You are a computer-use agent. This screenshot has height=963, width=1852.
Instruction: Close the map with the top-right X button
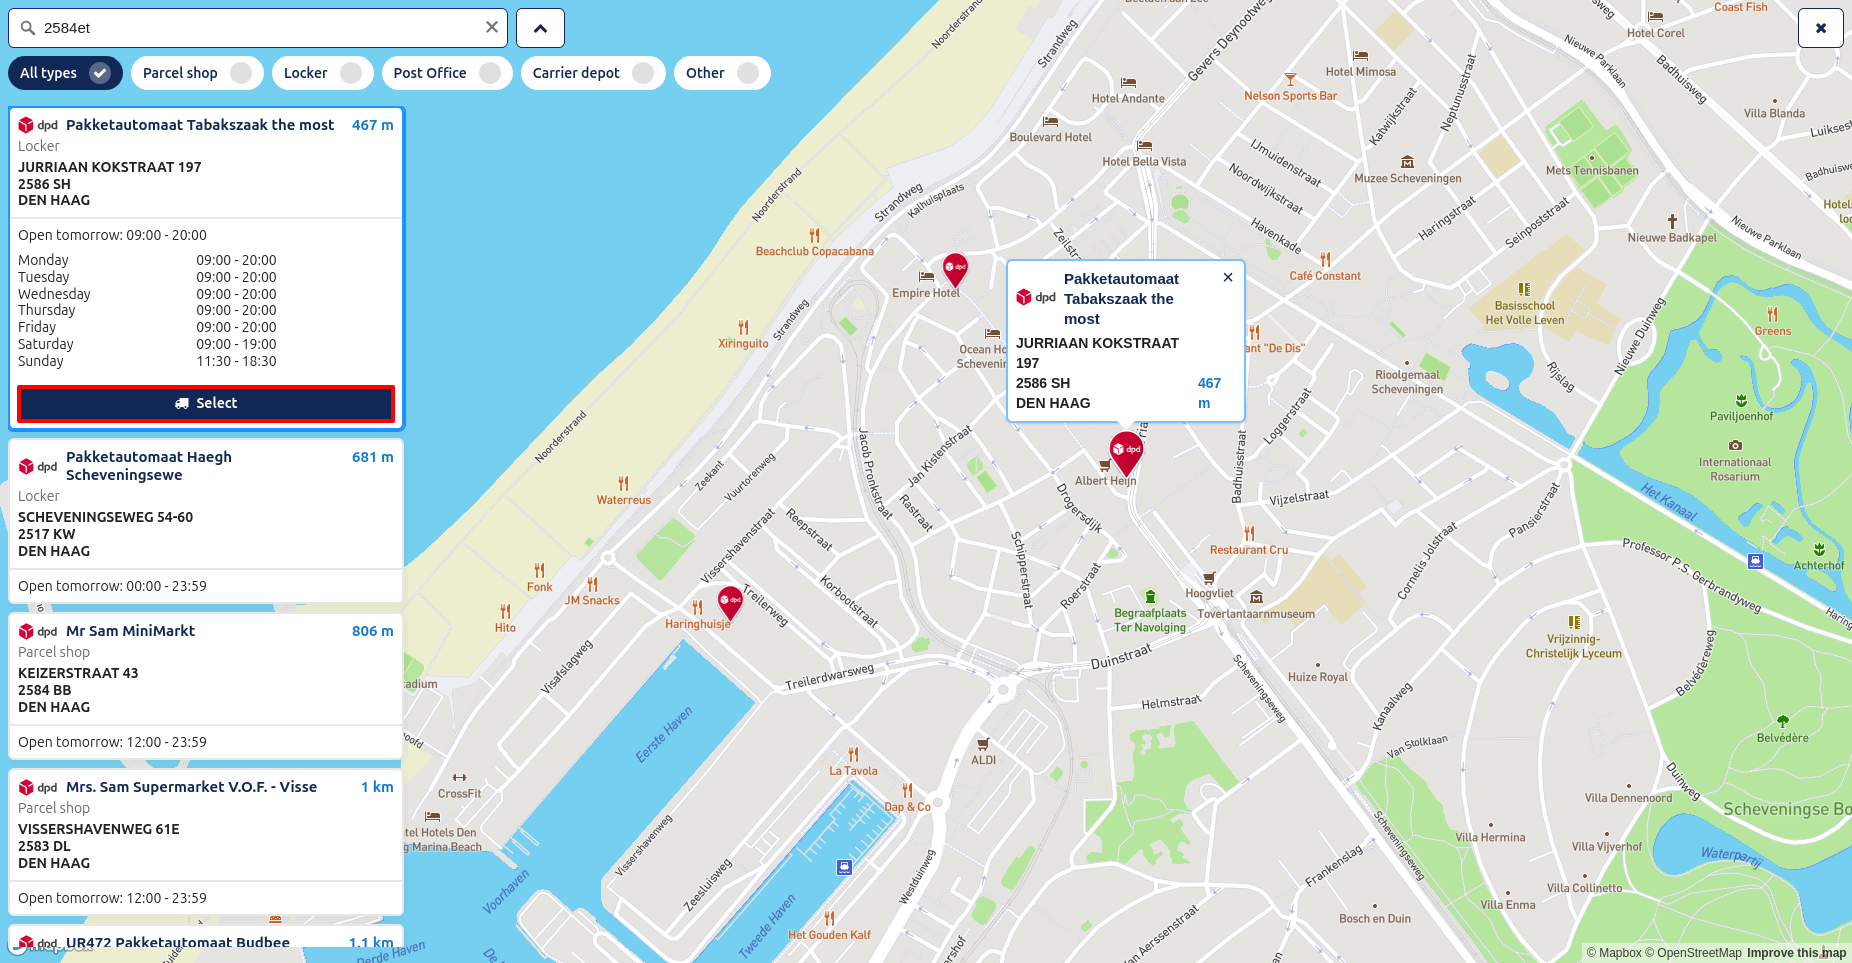[x=1821, y=28]
